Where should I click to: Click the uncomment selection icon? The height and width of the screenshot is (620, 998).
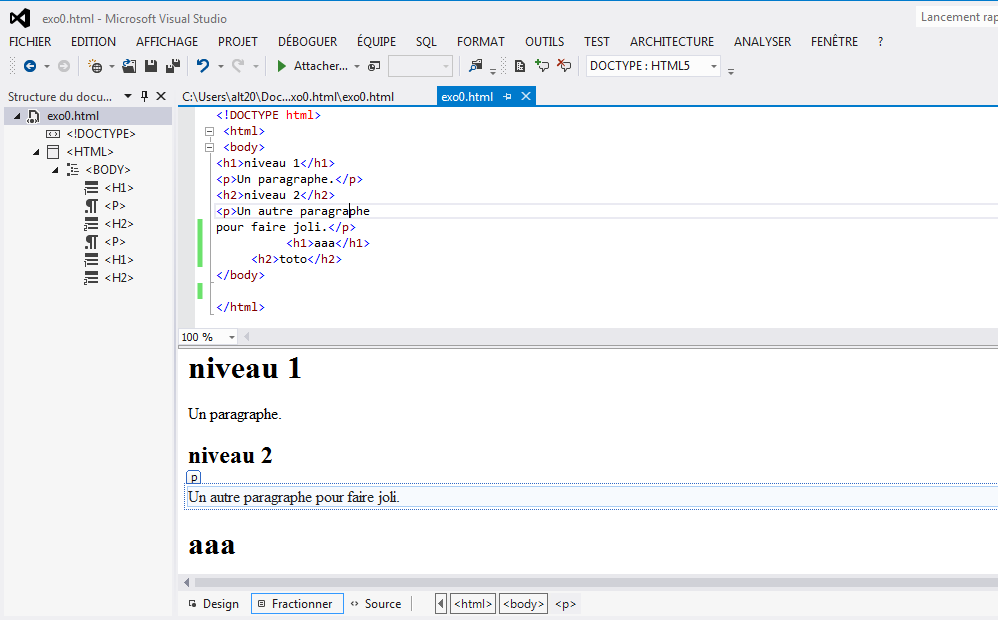(x=564, y=66)
